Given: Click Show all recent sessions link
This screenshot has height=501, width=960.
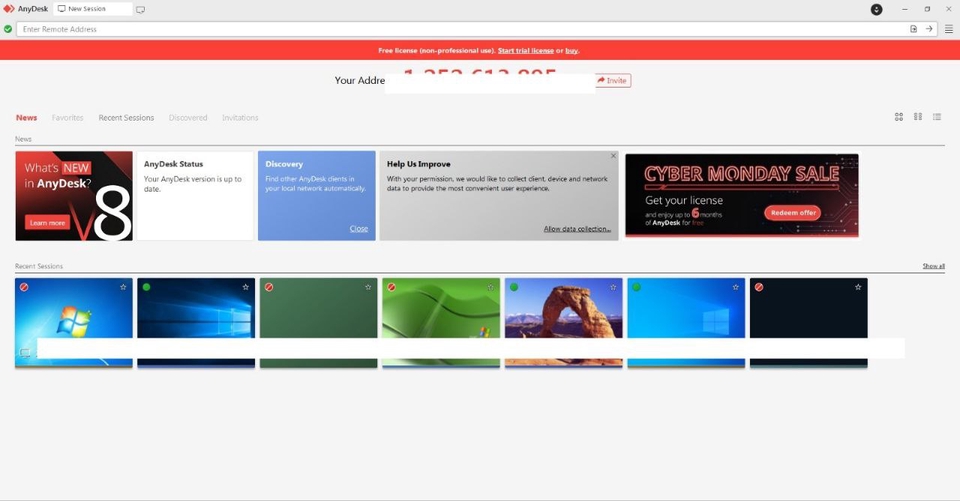Looking at the screenshot, I should click(934, 266).
